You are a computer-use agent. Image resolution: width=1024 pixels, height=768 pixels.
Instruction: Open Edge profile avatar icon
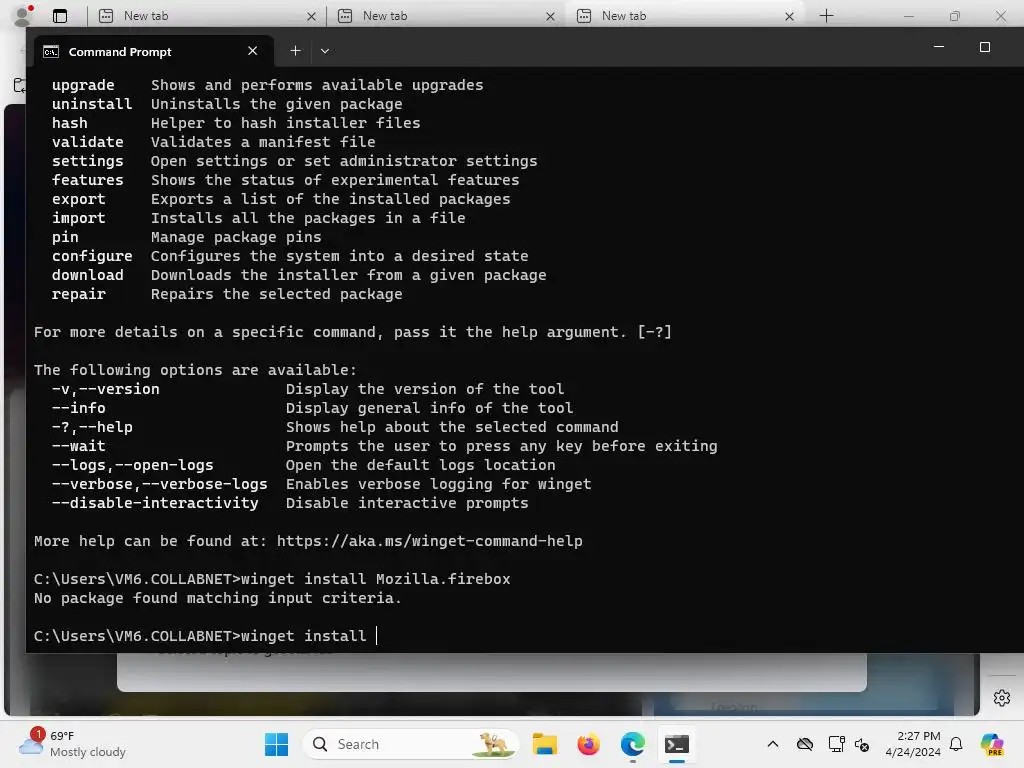(x=23, y=16)
